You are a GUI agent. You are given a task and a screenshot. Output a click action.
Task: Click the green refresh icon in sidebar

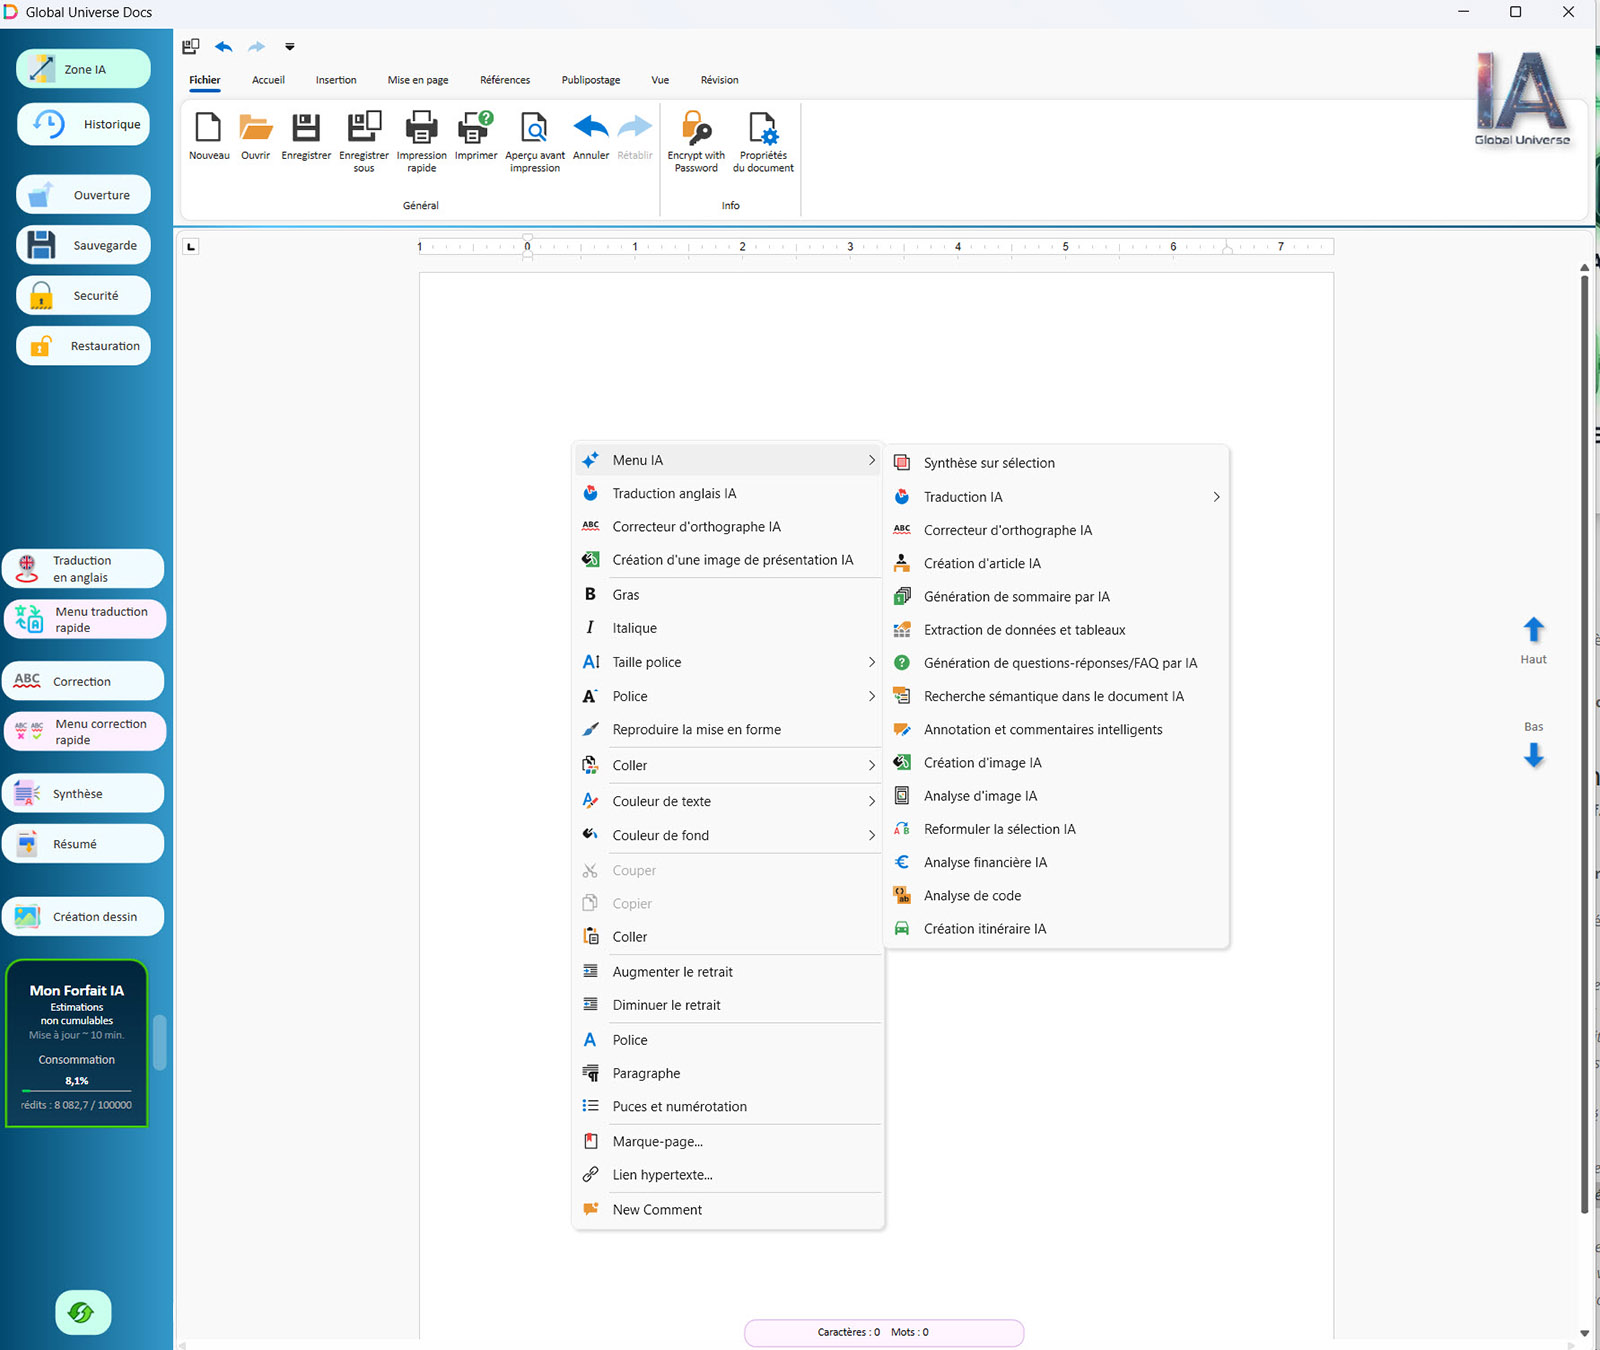pos(83,1312)
